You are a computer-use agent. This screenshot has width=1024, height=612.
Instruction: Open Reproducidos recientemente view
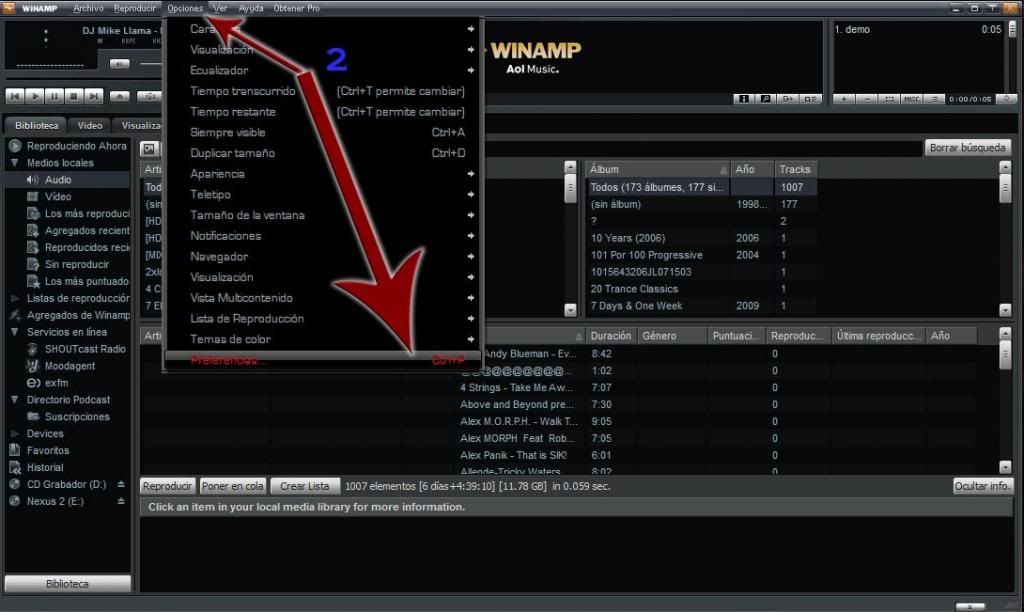pos(78,248)
